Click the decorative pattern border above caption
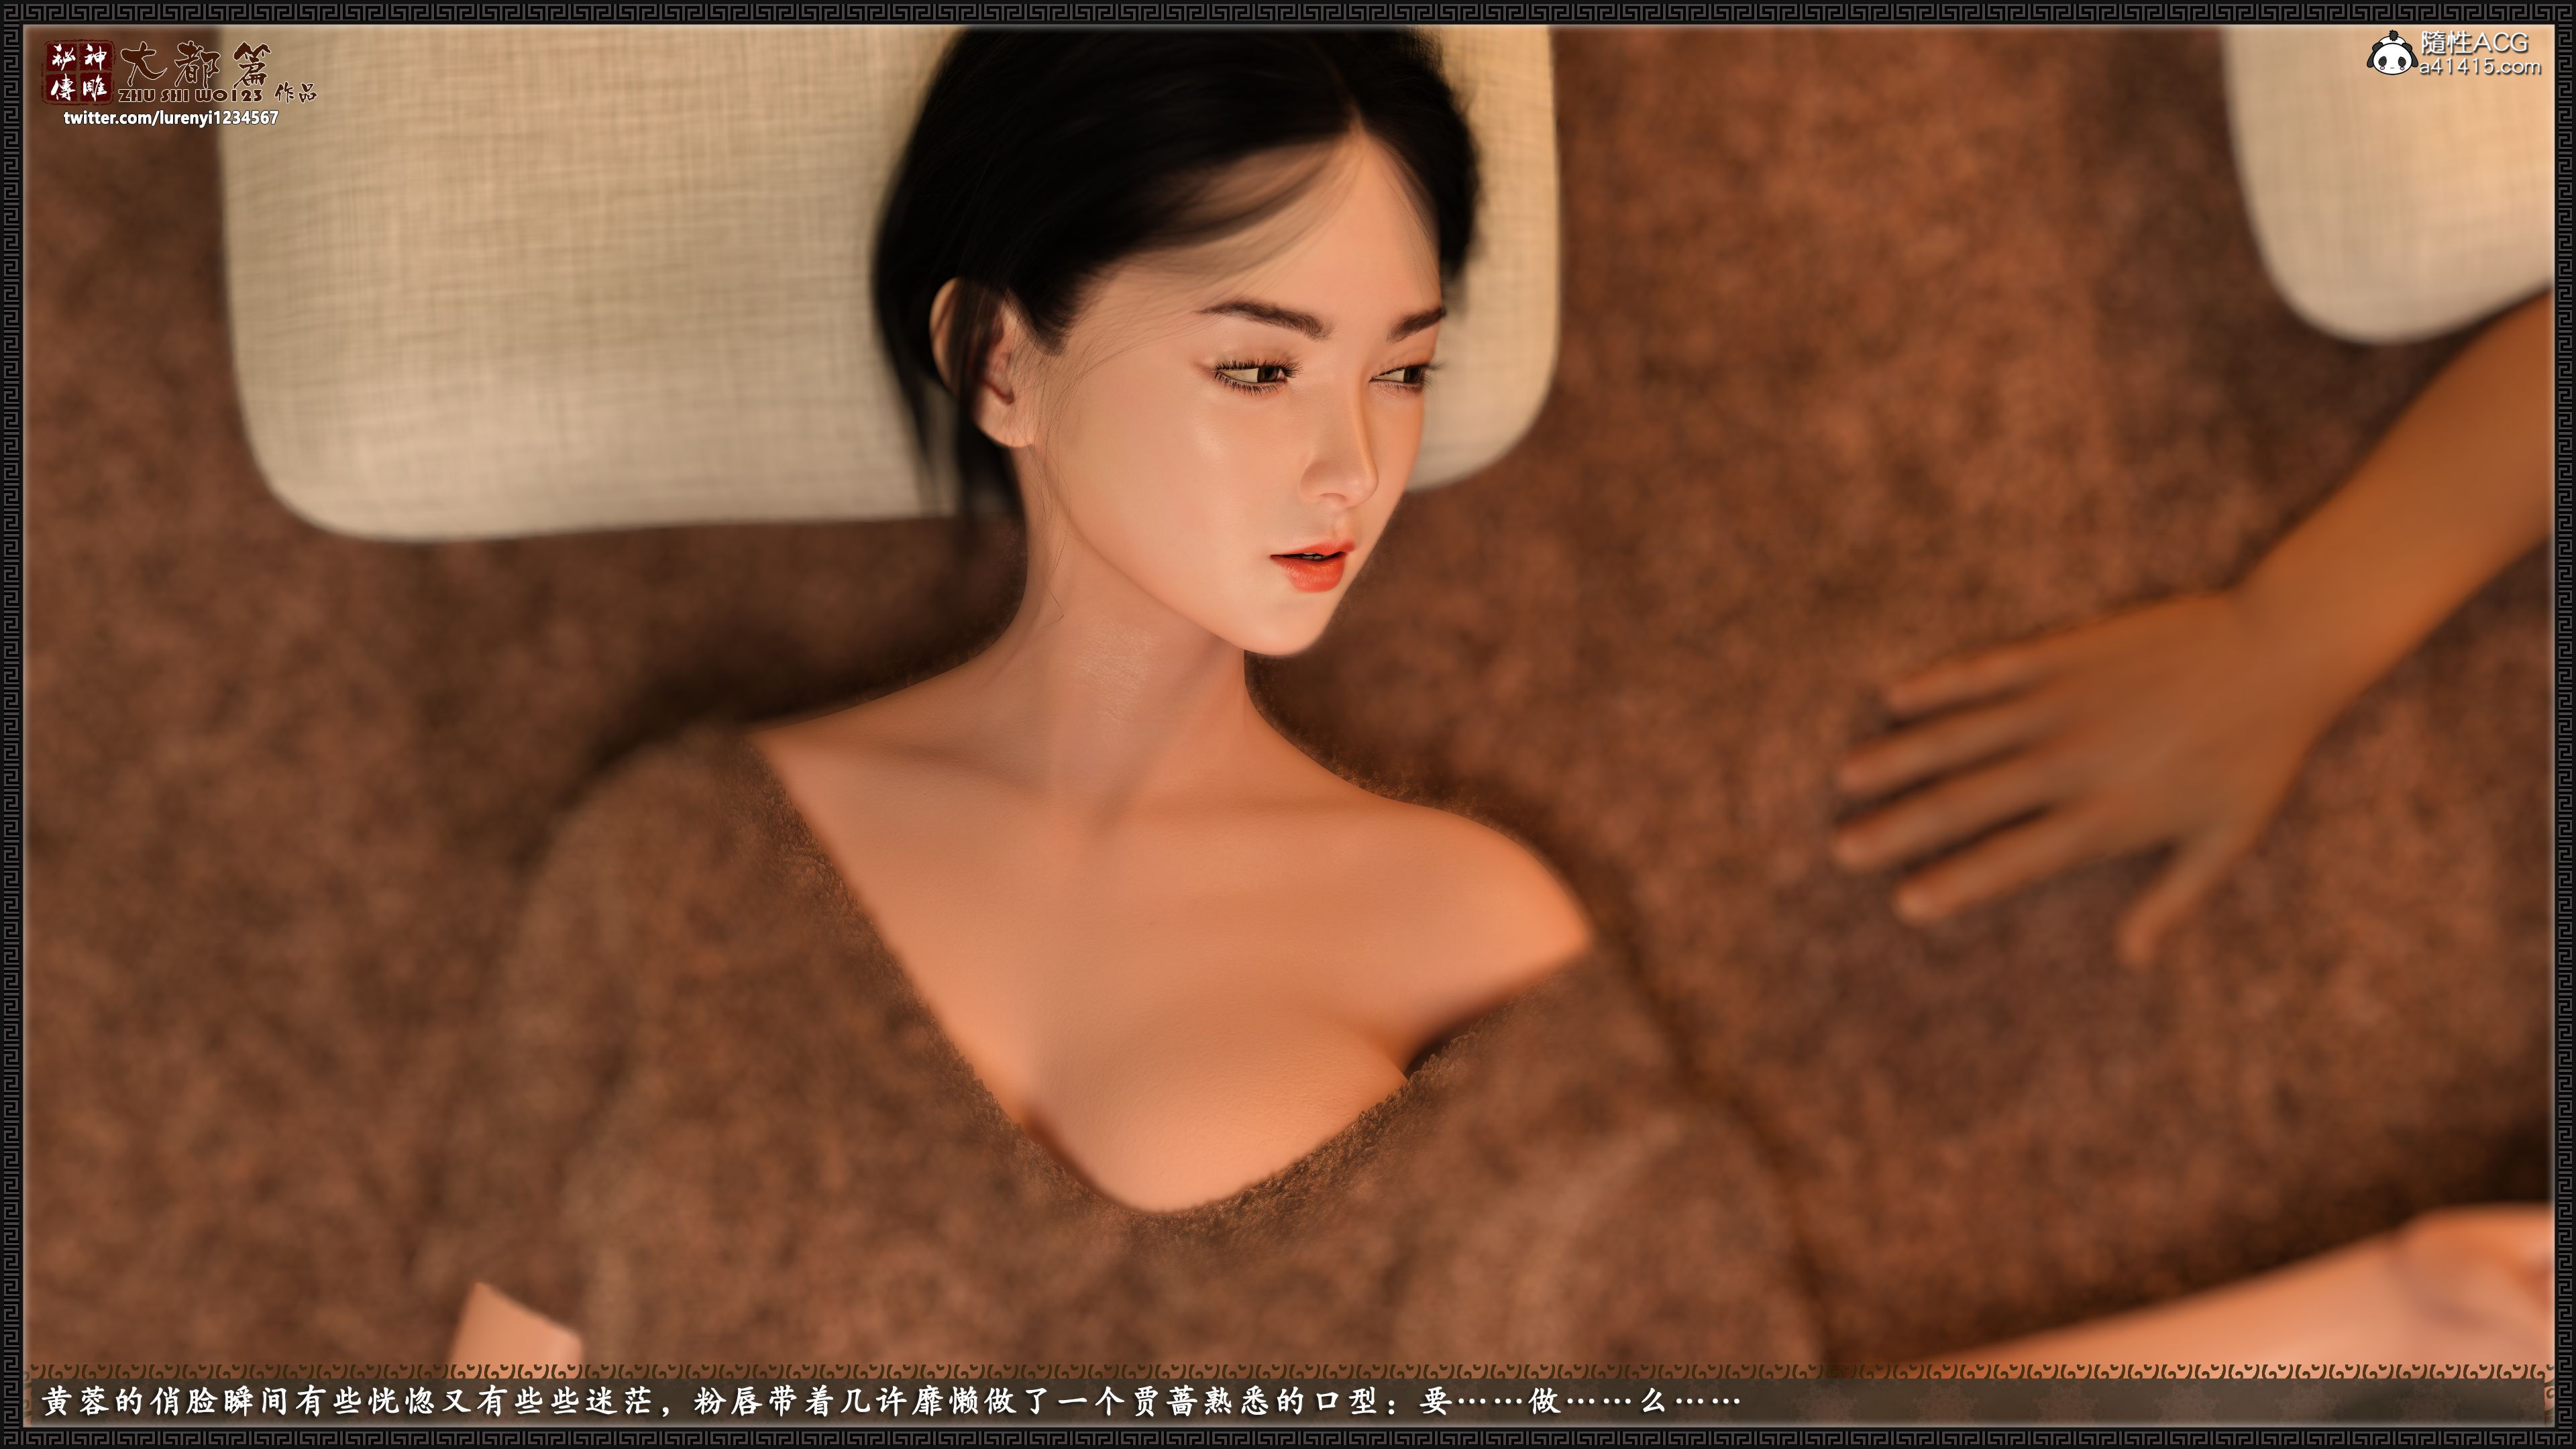This screenshot has height=1449, width=2576. [x=1288, y=1371]
